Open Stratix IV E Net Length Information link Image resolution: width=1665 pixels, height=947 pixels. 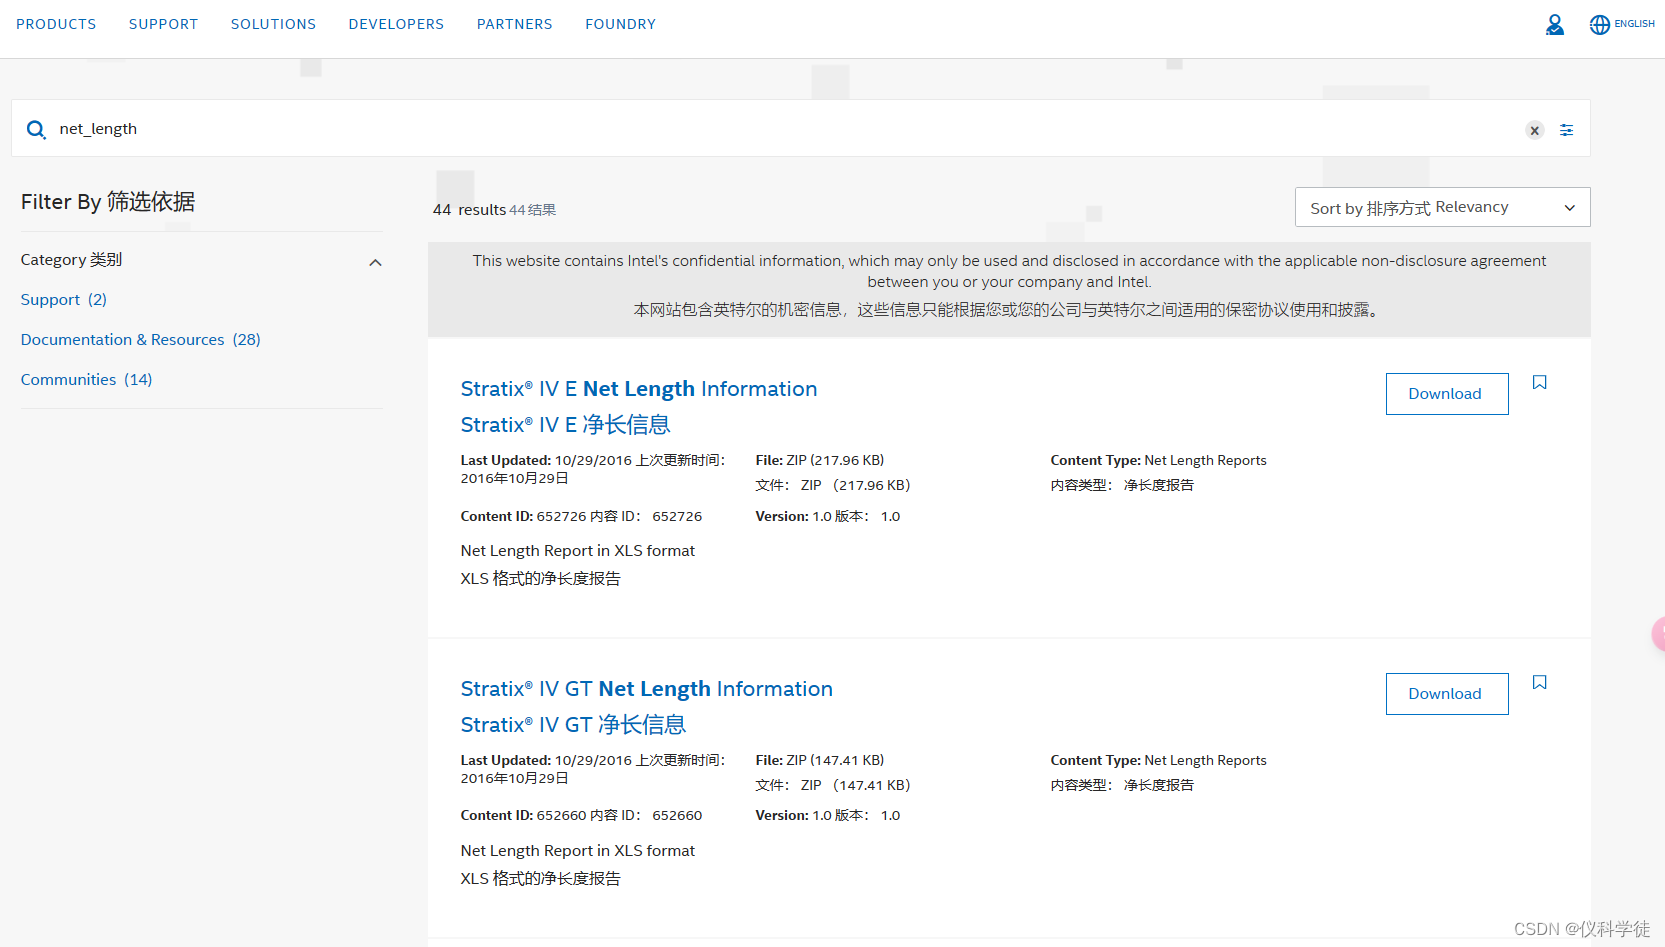(639, 389)
